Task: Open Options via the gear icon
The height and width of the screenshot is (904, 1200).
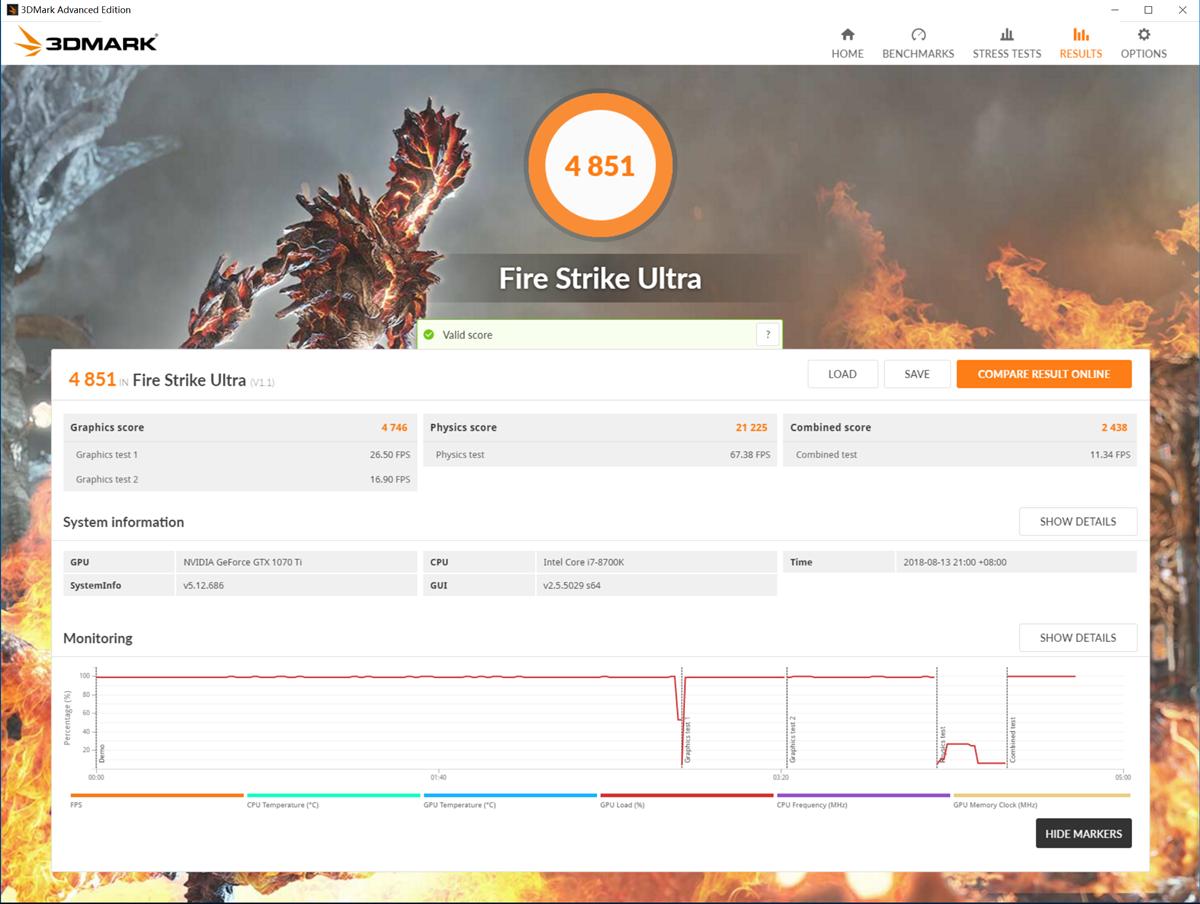Action: (1143, 35)
